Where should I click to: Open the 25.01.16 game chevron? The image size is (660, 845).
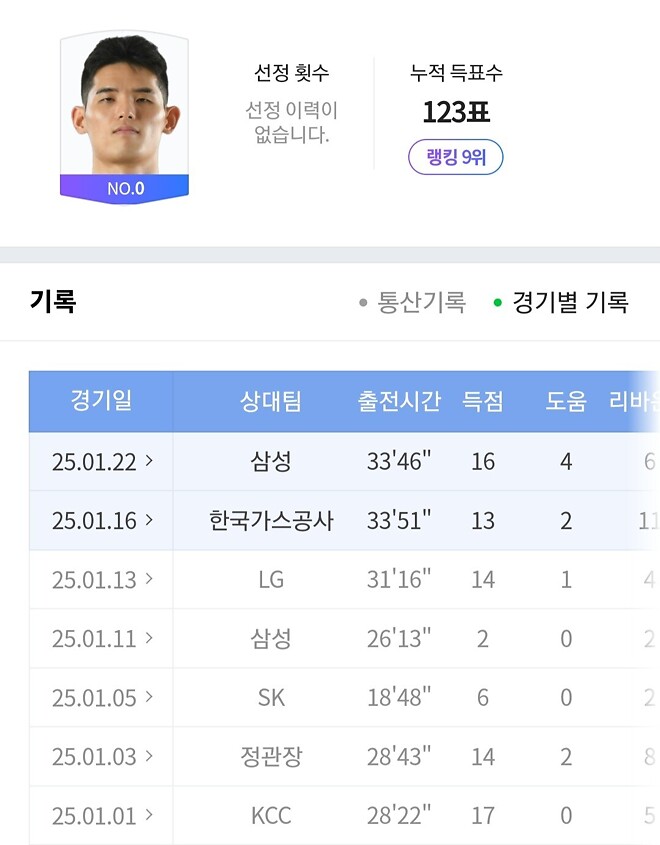pos(149,520)
